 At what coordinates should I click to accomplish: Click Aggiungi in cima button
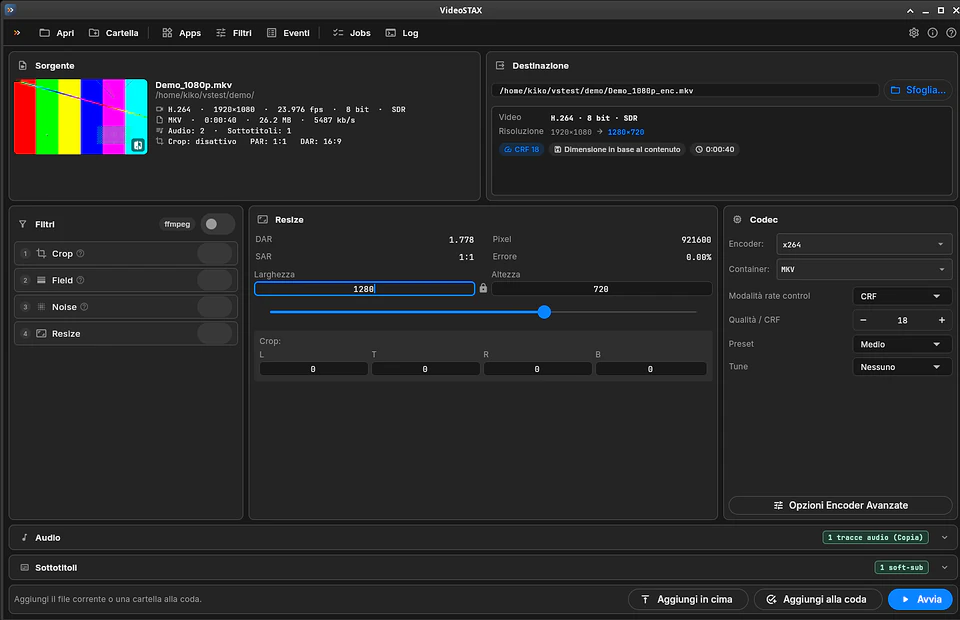click(x=688, y=599)
